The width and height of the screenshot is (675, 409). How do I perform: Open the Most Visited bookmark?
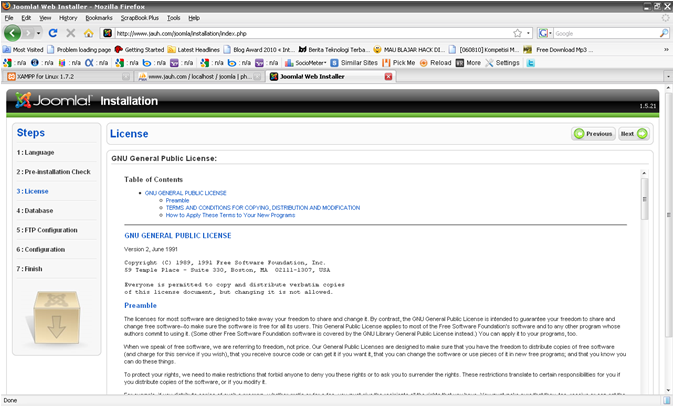pos(23,50)
